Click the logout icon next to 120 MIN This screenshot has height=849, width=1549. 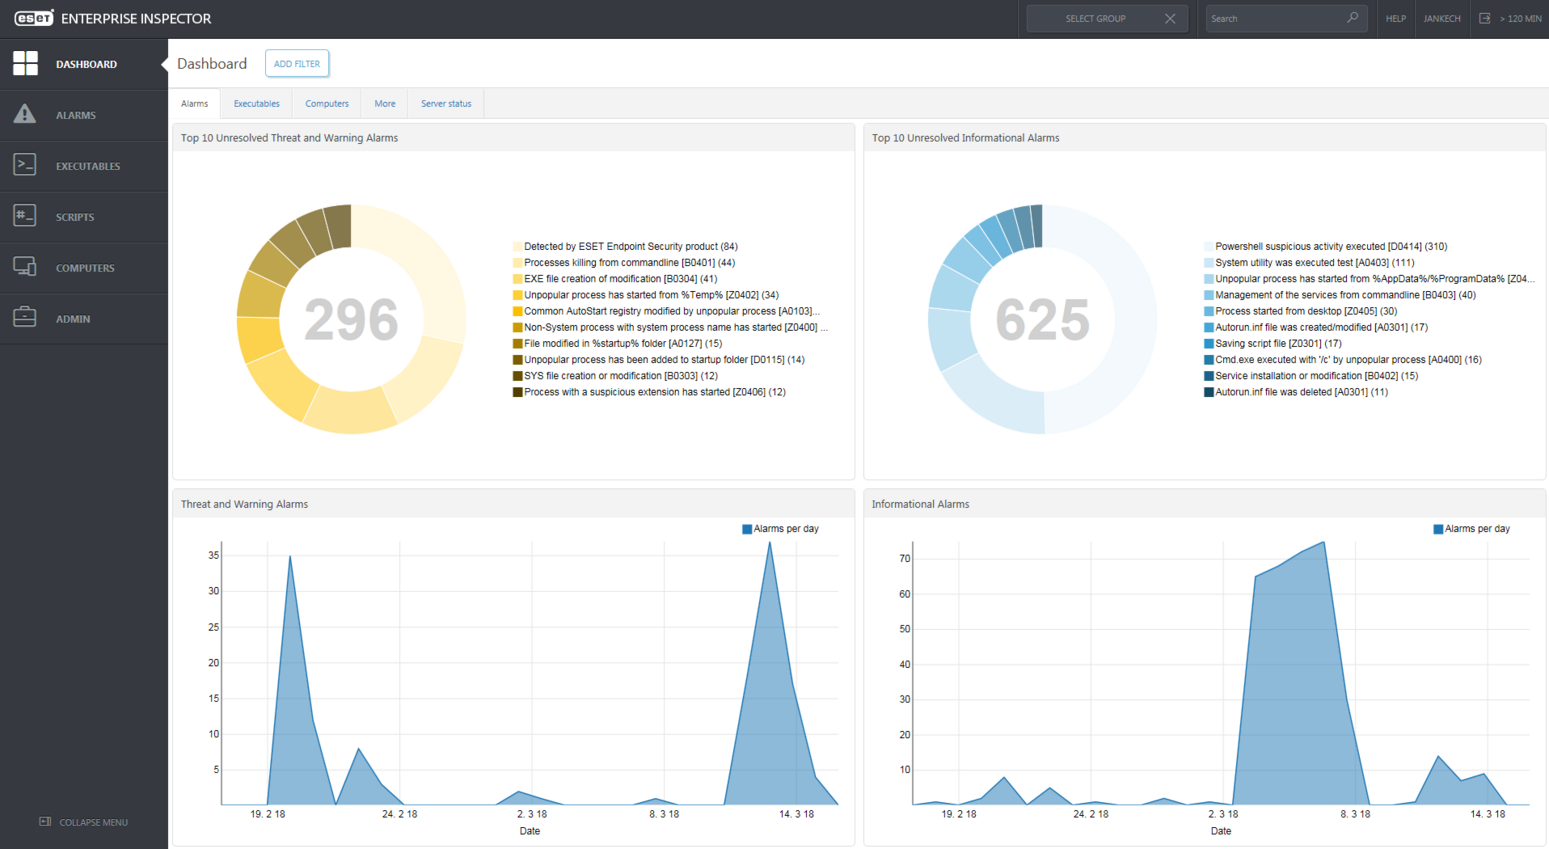click(x=1483, y=17)
